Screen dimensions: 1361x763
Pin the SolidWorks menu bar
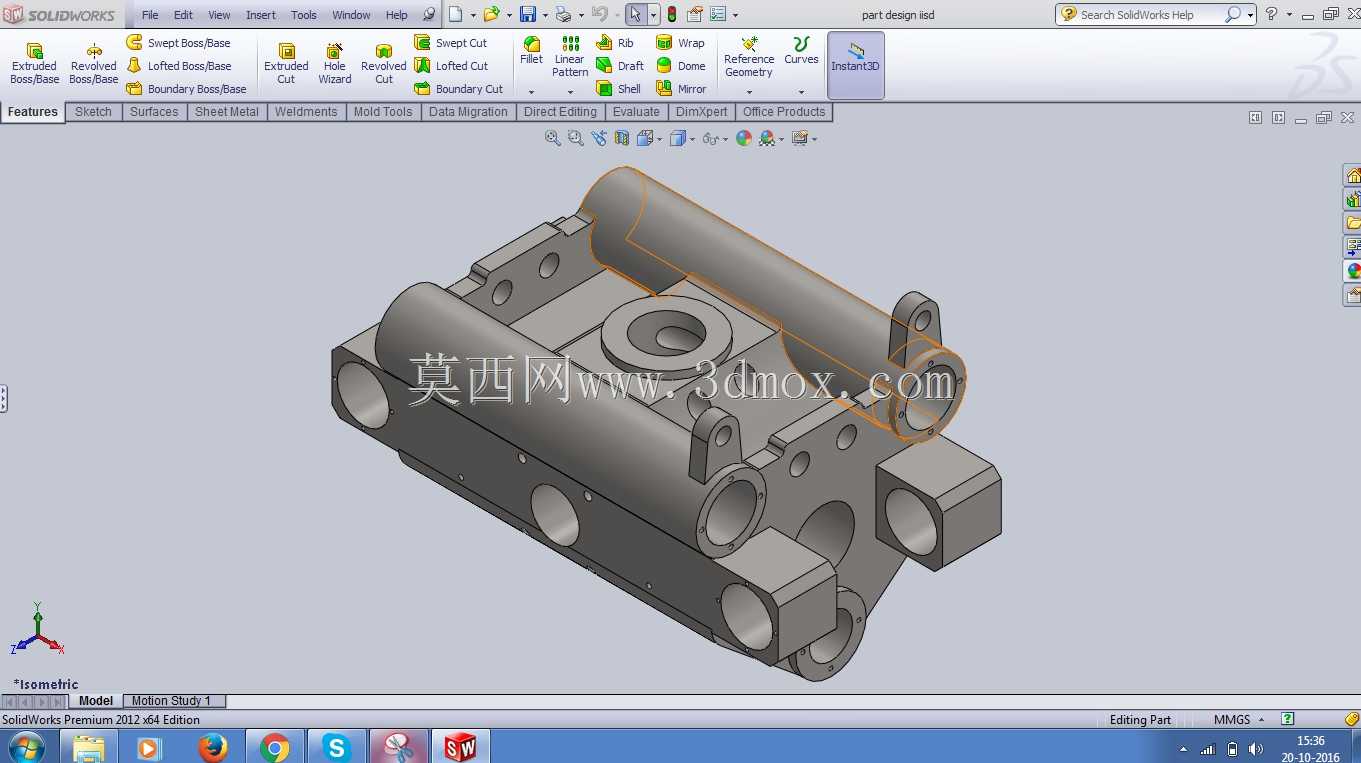[x=430, y=15]
